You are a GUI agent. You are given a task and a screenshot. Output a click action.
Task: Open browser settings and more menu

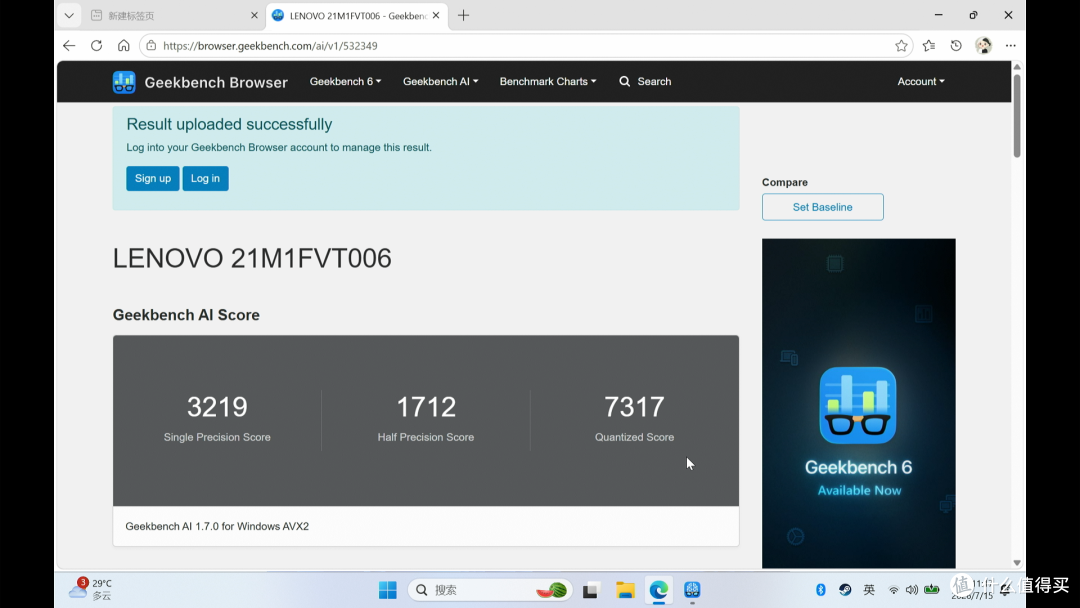[x=1010, y=45]
